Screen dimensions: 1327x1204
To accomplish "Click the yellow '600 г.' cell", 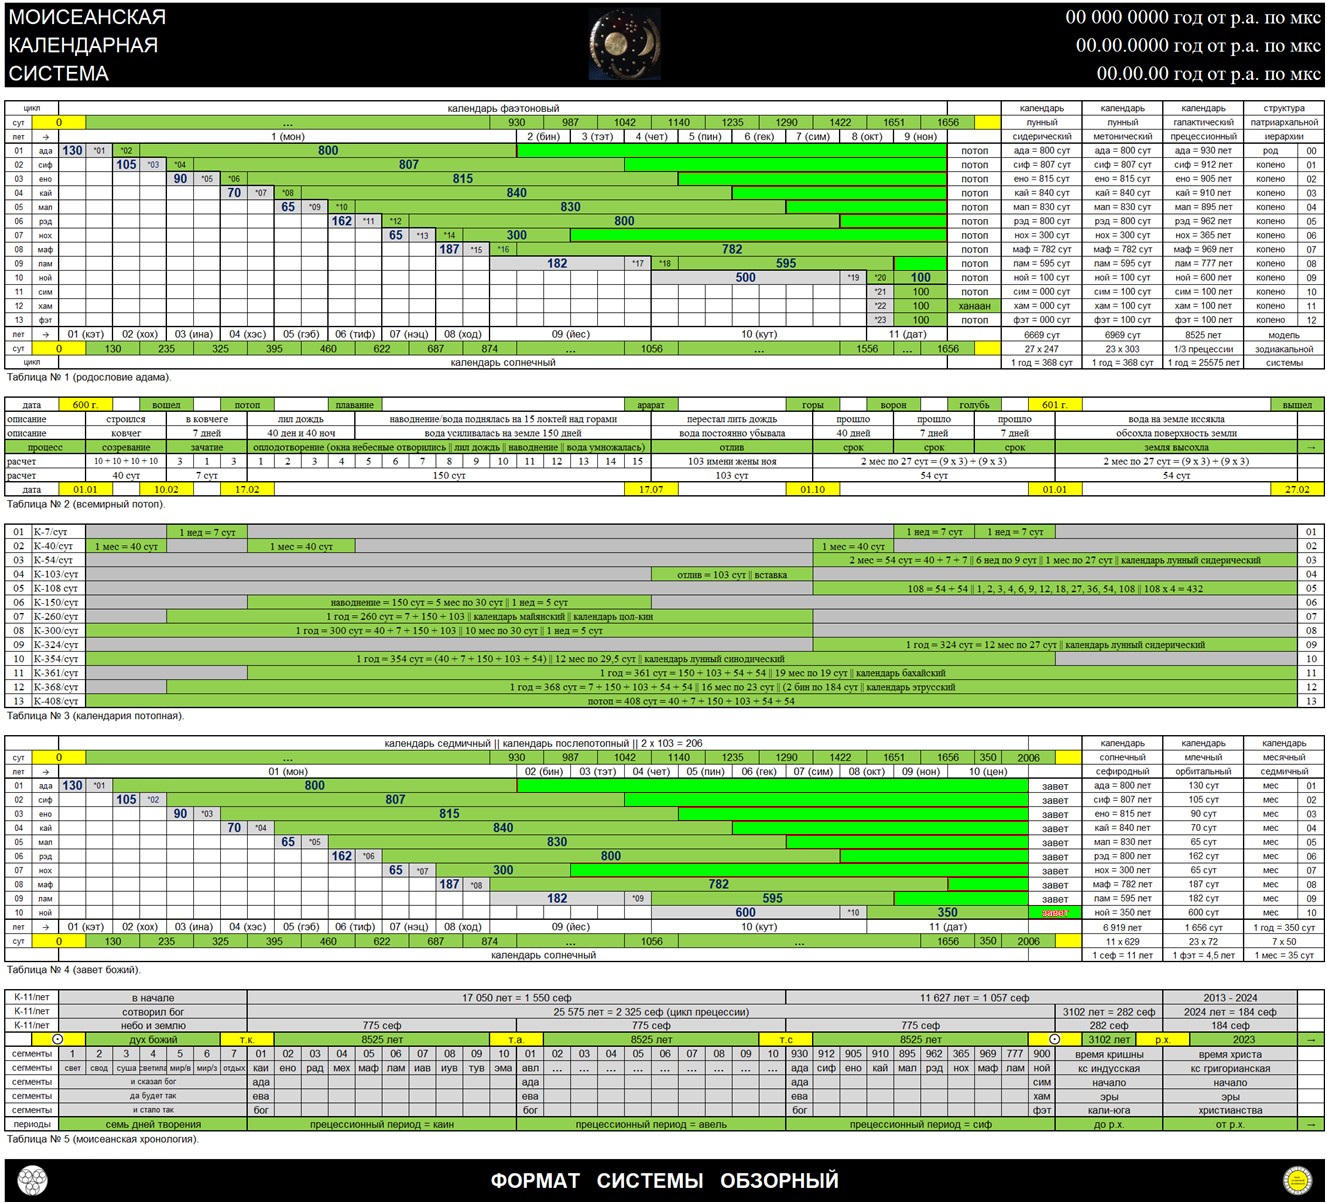I will [x=85, y=405].
